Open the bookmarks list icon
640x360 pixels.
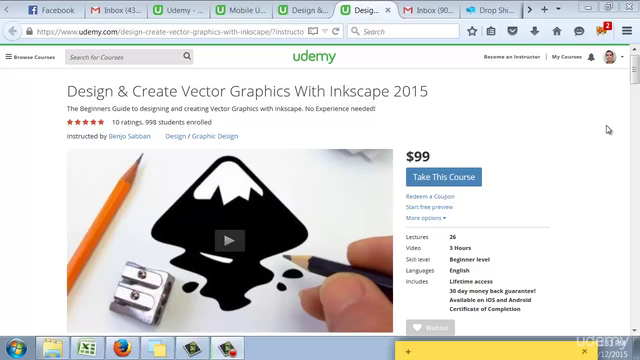[491, 31]
